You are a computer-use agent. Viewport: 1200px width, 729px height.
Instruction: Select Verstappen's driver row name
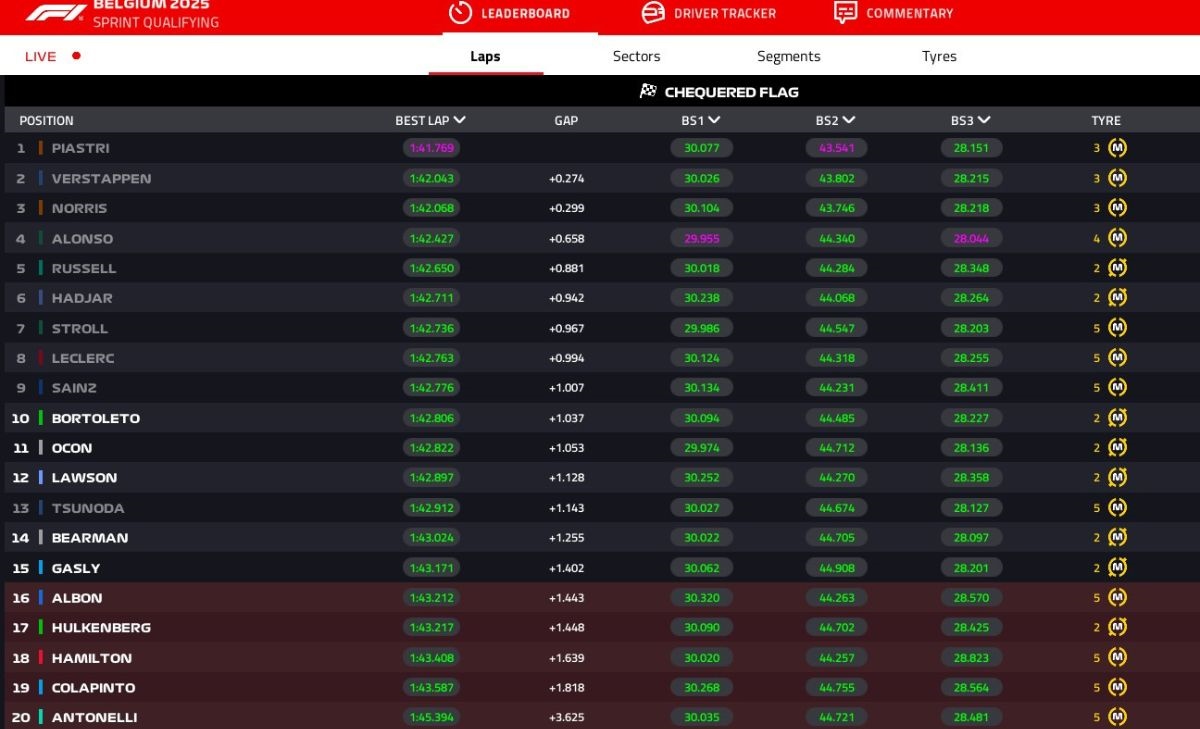[x=101, y=178]
